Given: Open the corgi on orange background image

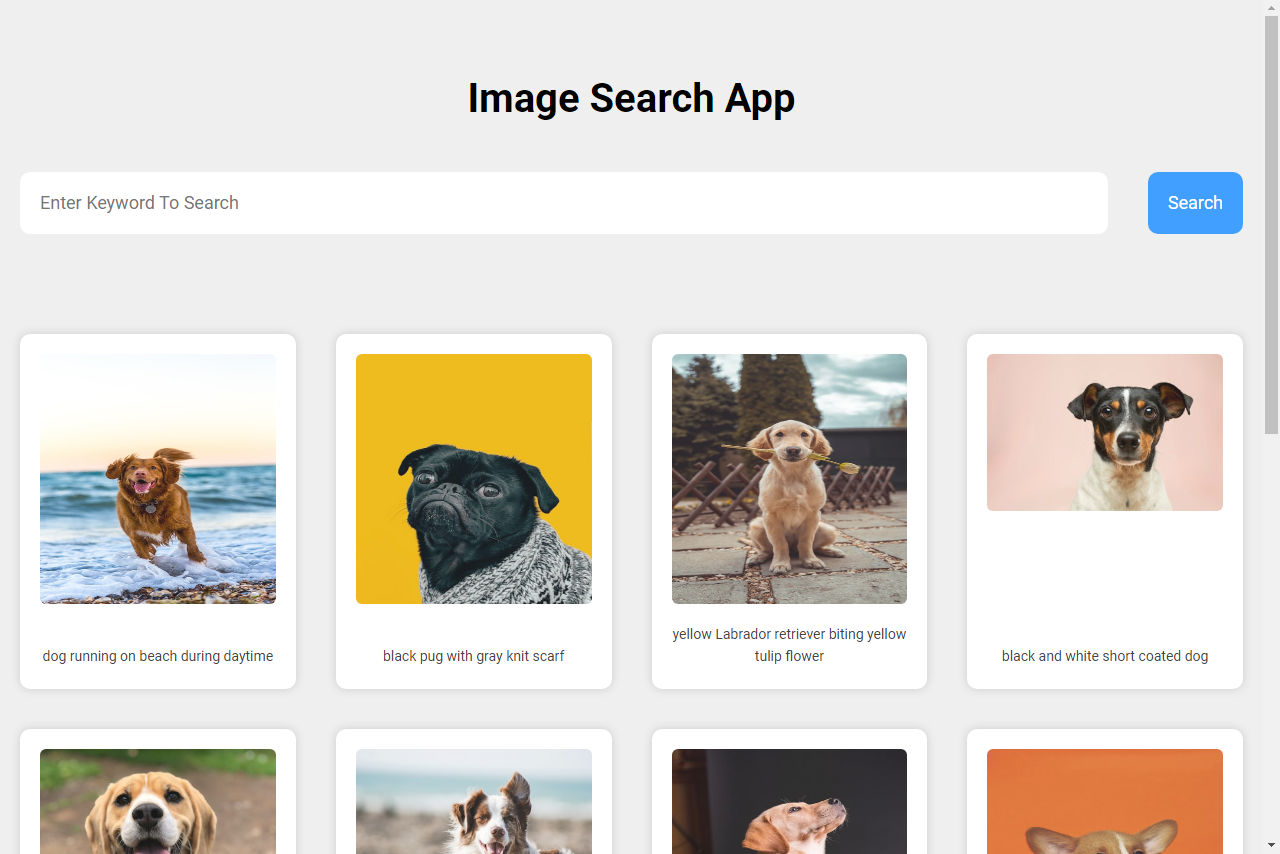Looking at the screenshot, I should tap(1104, 801).
